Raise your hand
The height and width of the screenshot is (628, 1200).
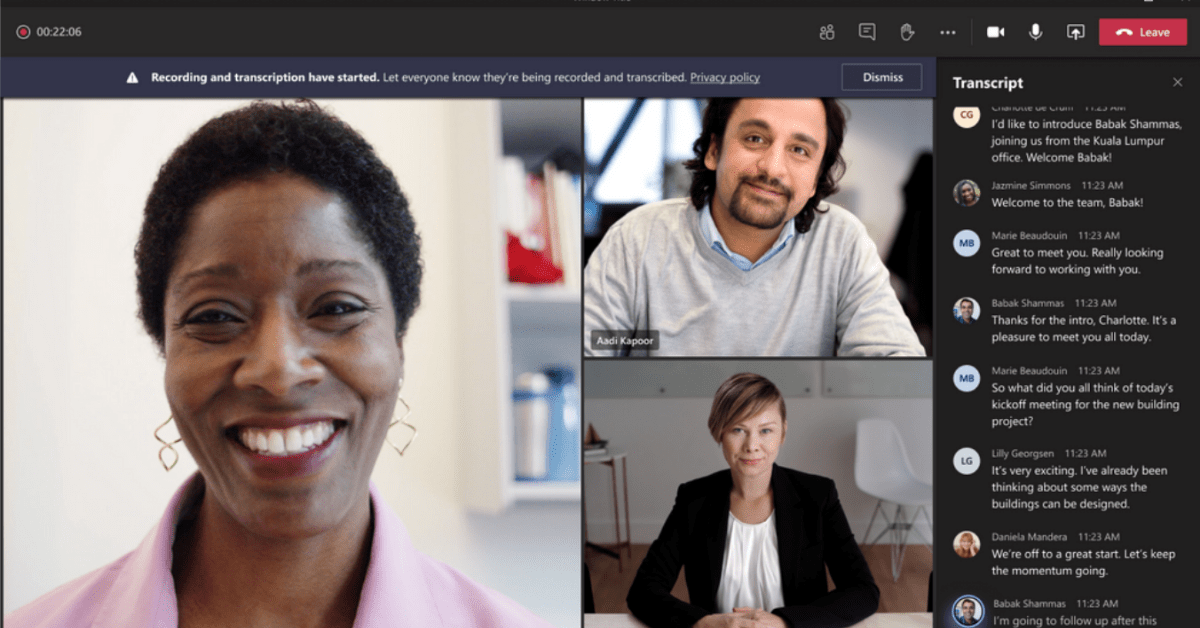pos(905,31)
